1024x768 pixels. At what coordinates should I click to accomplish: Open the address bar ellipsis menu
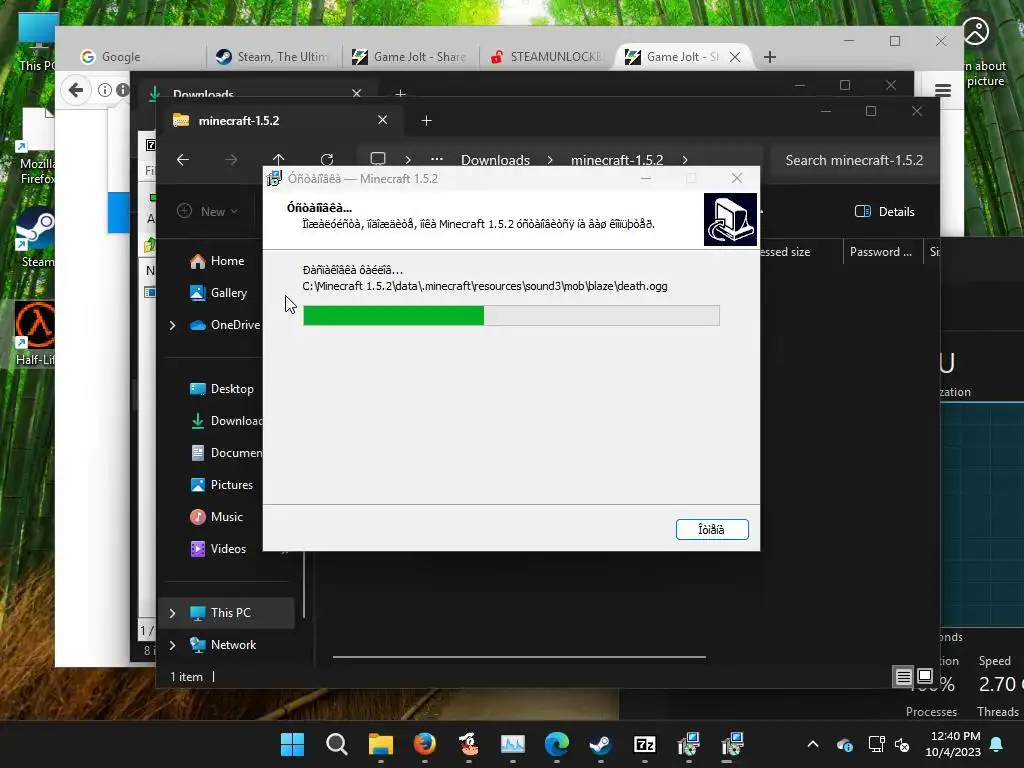pyautogui.click(x=437, y=159)
